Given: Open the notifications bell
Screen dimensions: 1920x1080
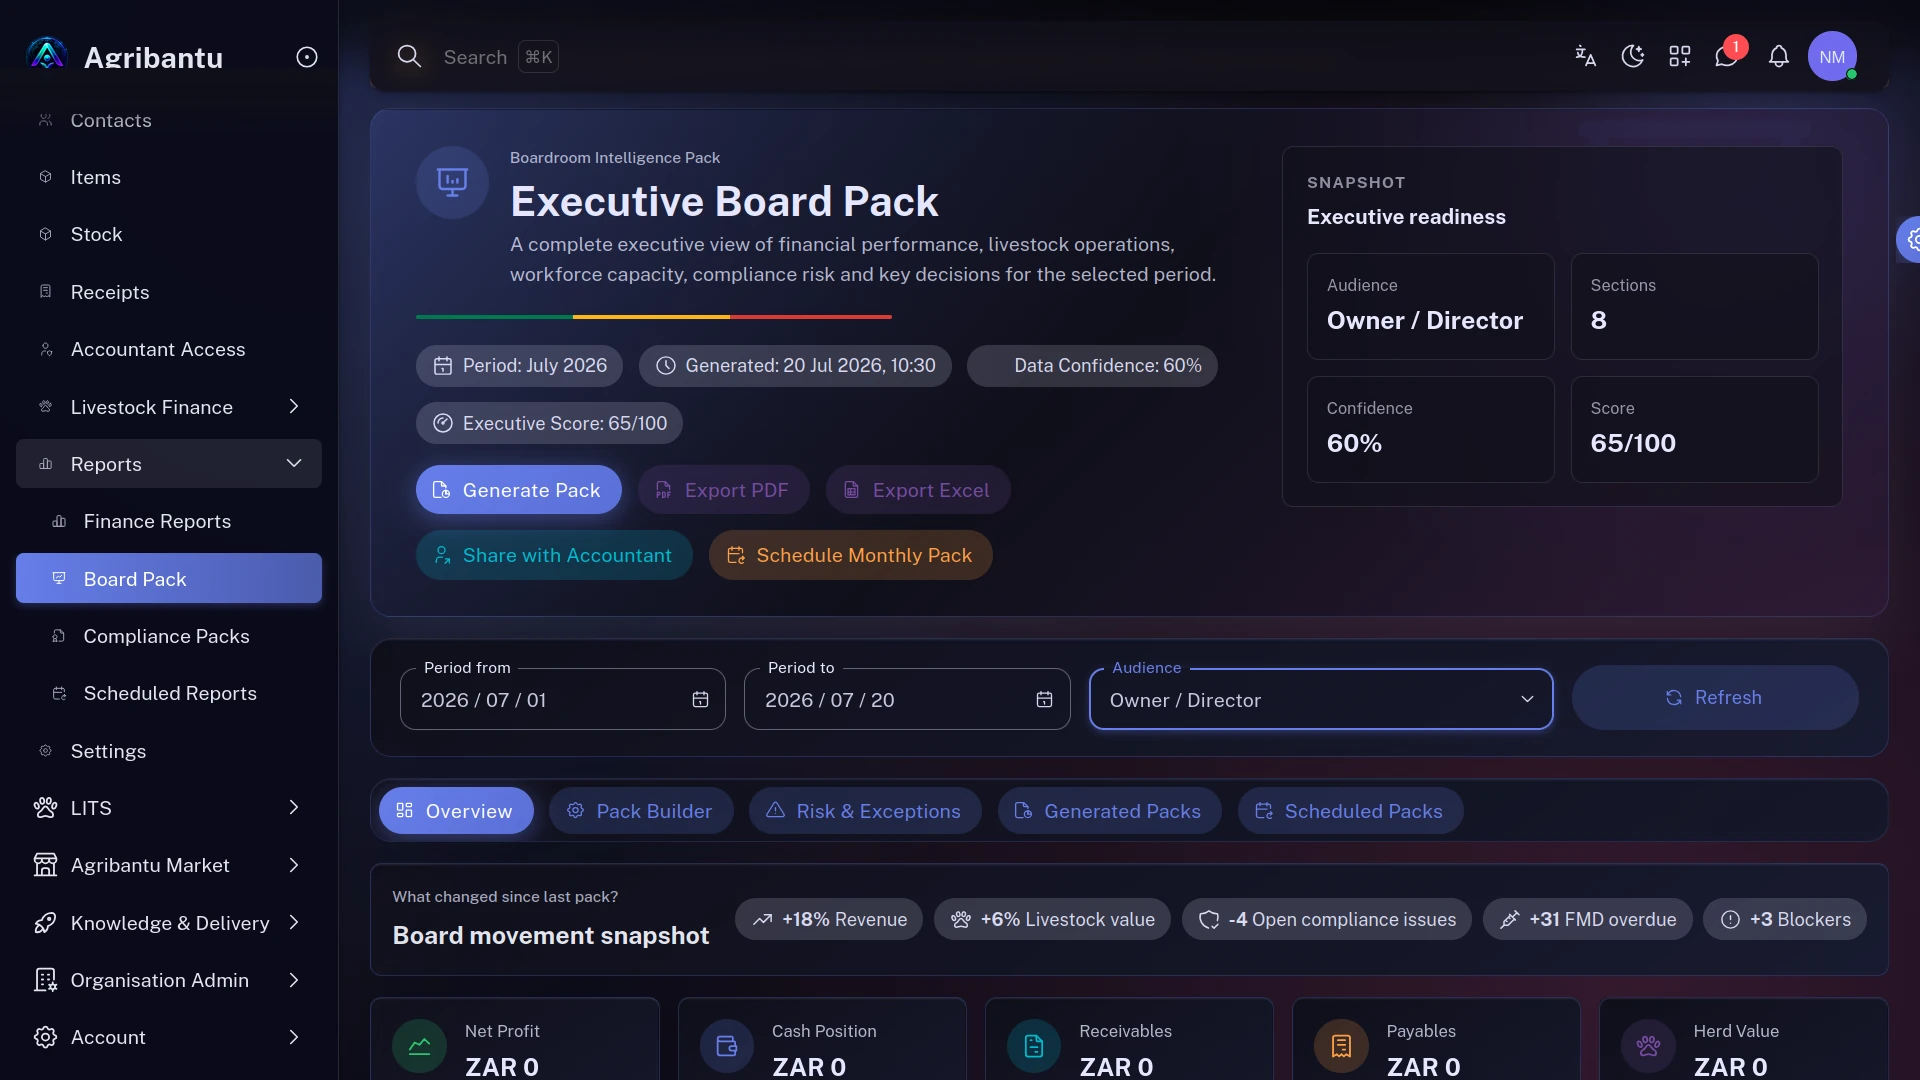Looking at the screenshot, I should tap(1779, 56).
